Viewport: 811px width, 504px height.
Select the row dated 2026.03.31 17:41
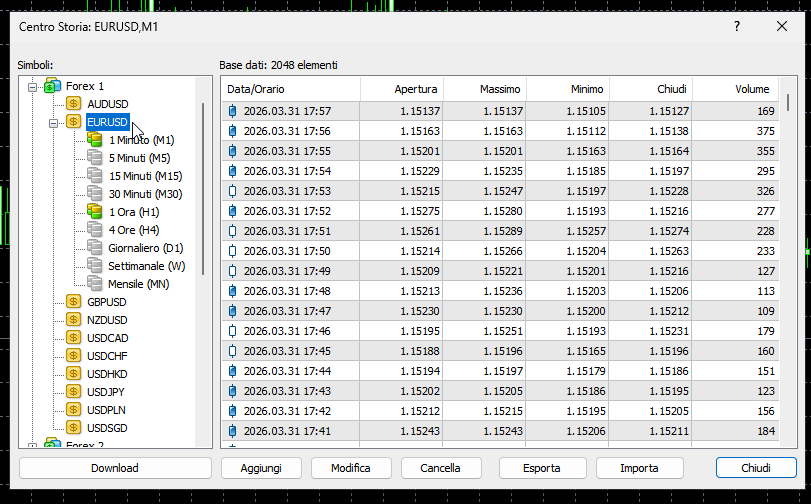click(500, 431)
